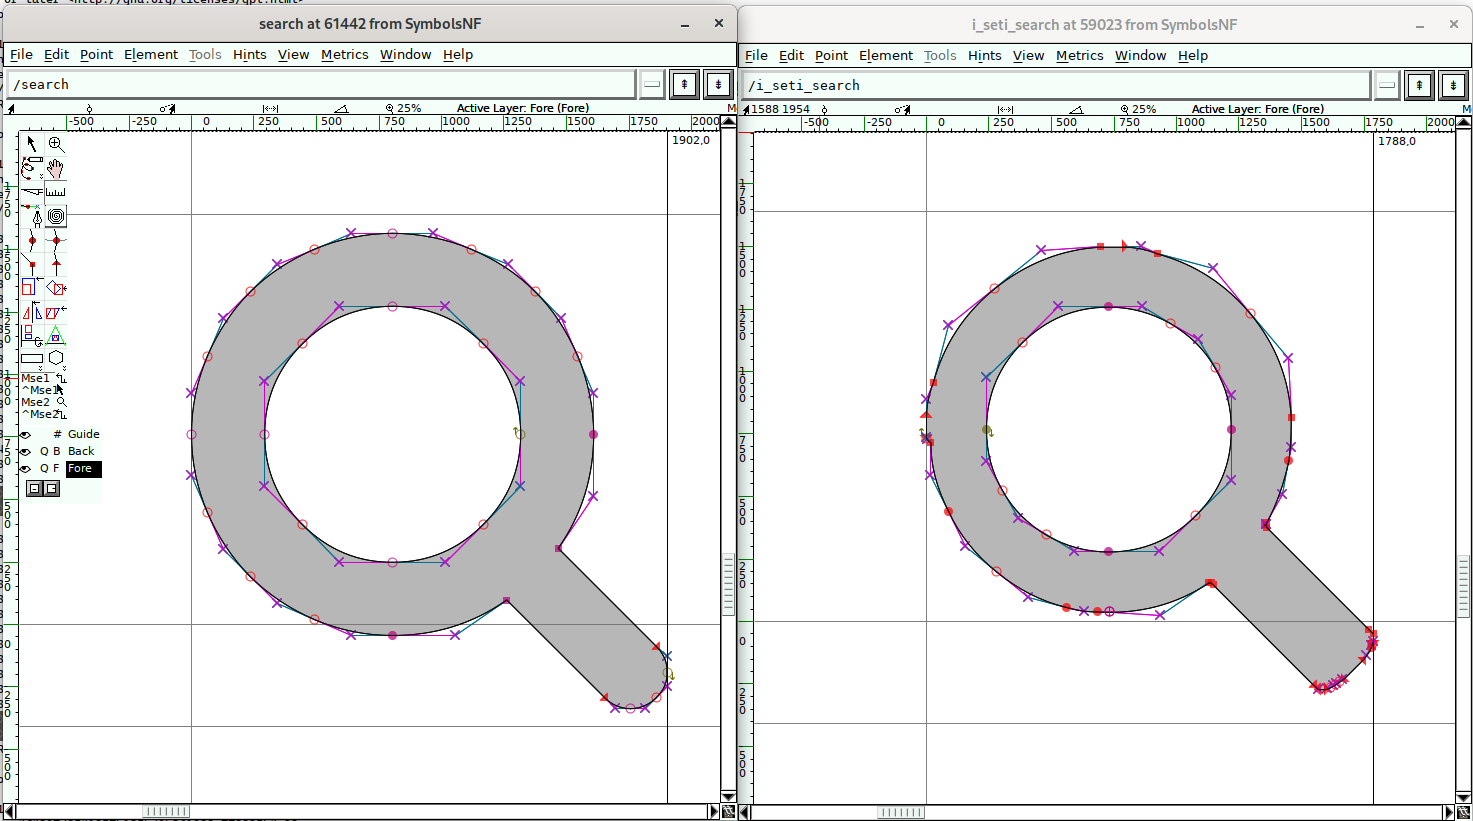Select the Magnify tool
Viewport: 1473px width, 821px height.
(56, 143)
